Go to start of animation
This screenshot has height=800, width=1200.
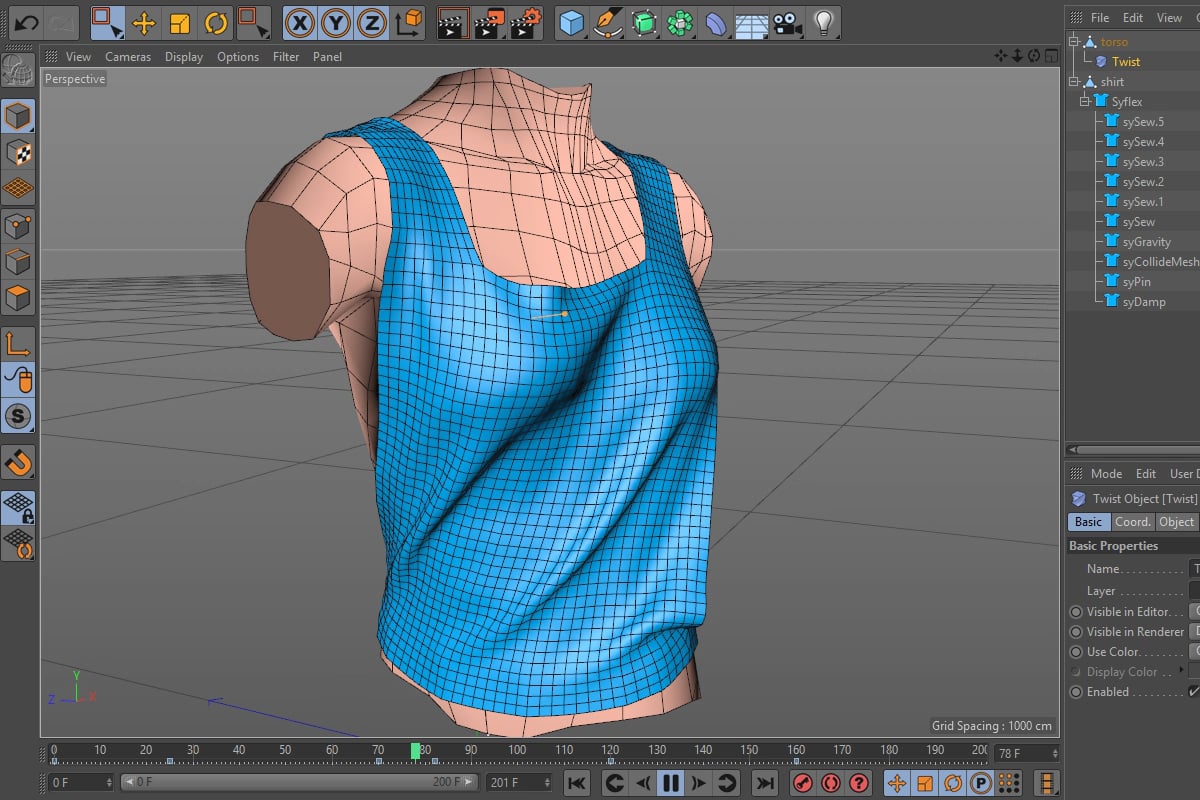[577, 783]
